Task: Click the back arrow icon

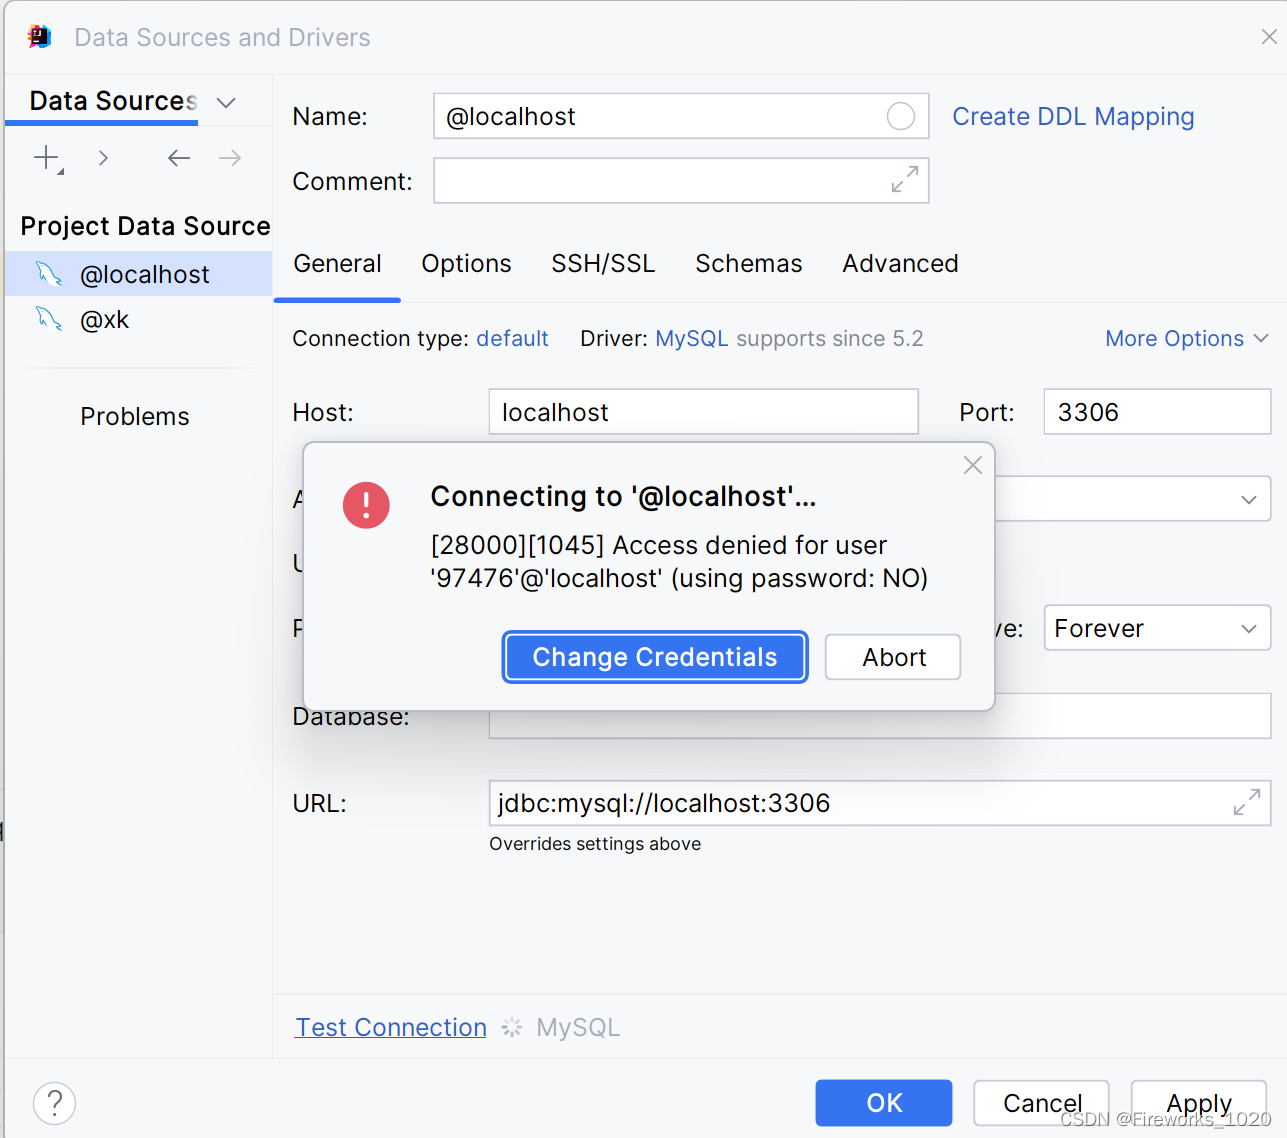Action: [x=179, y=158]
